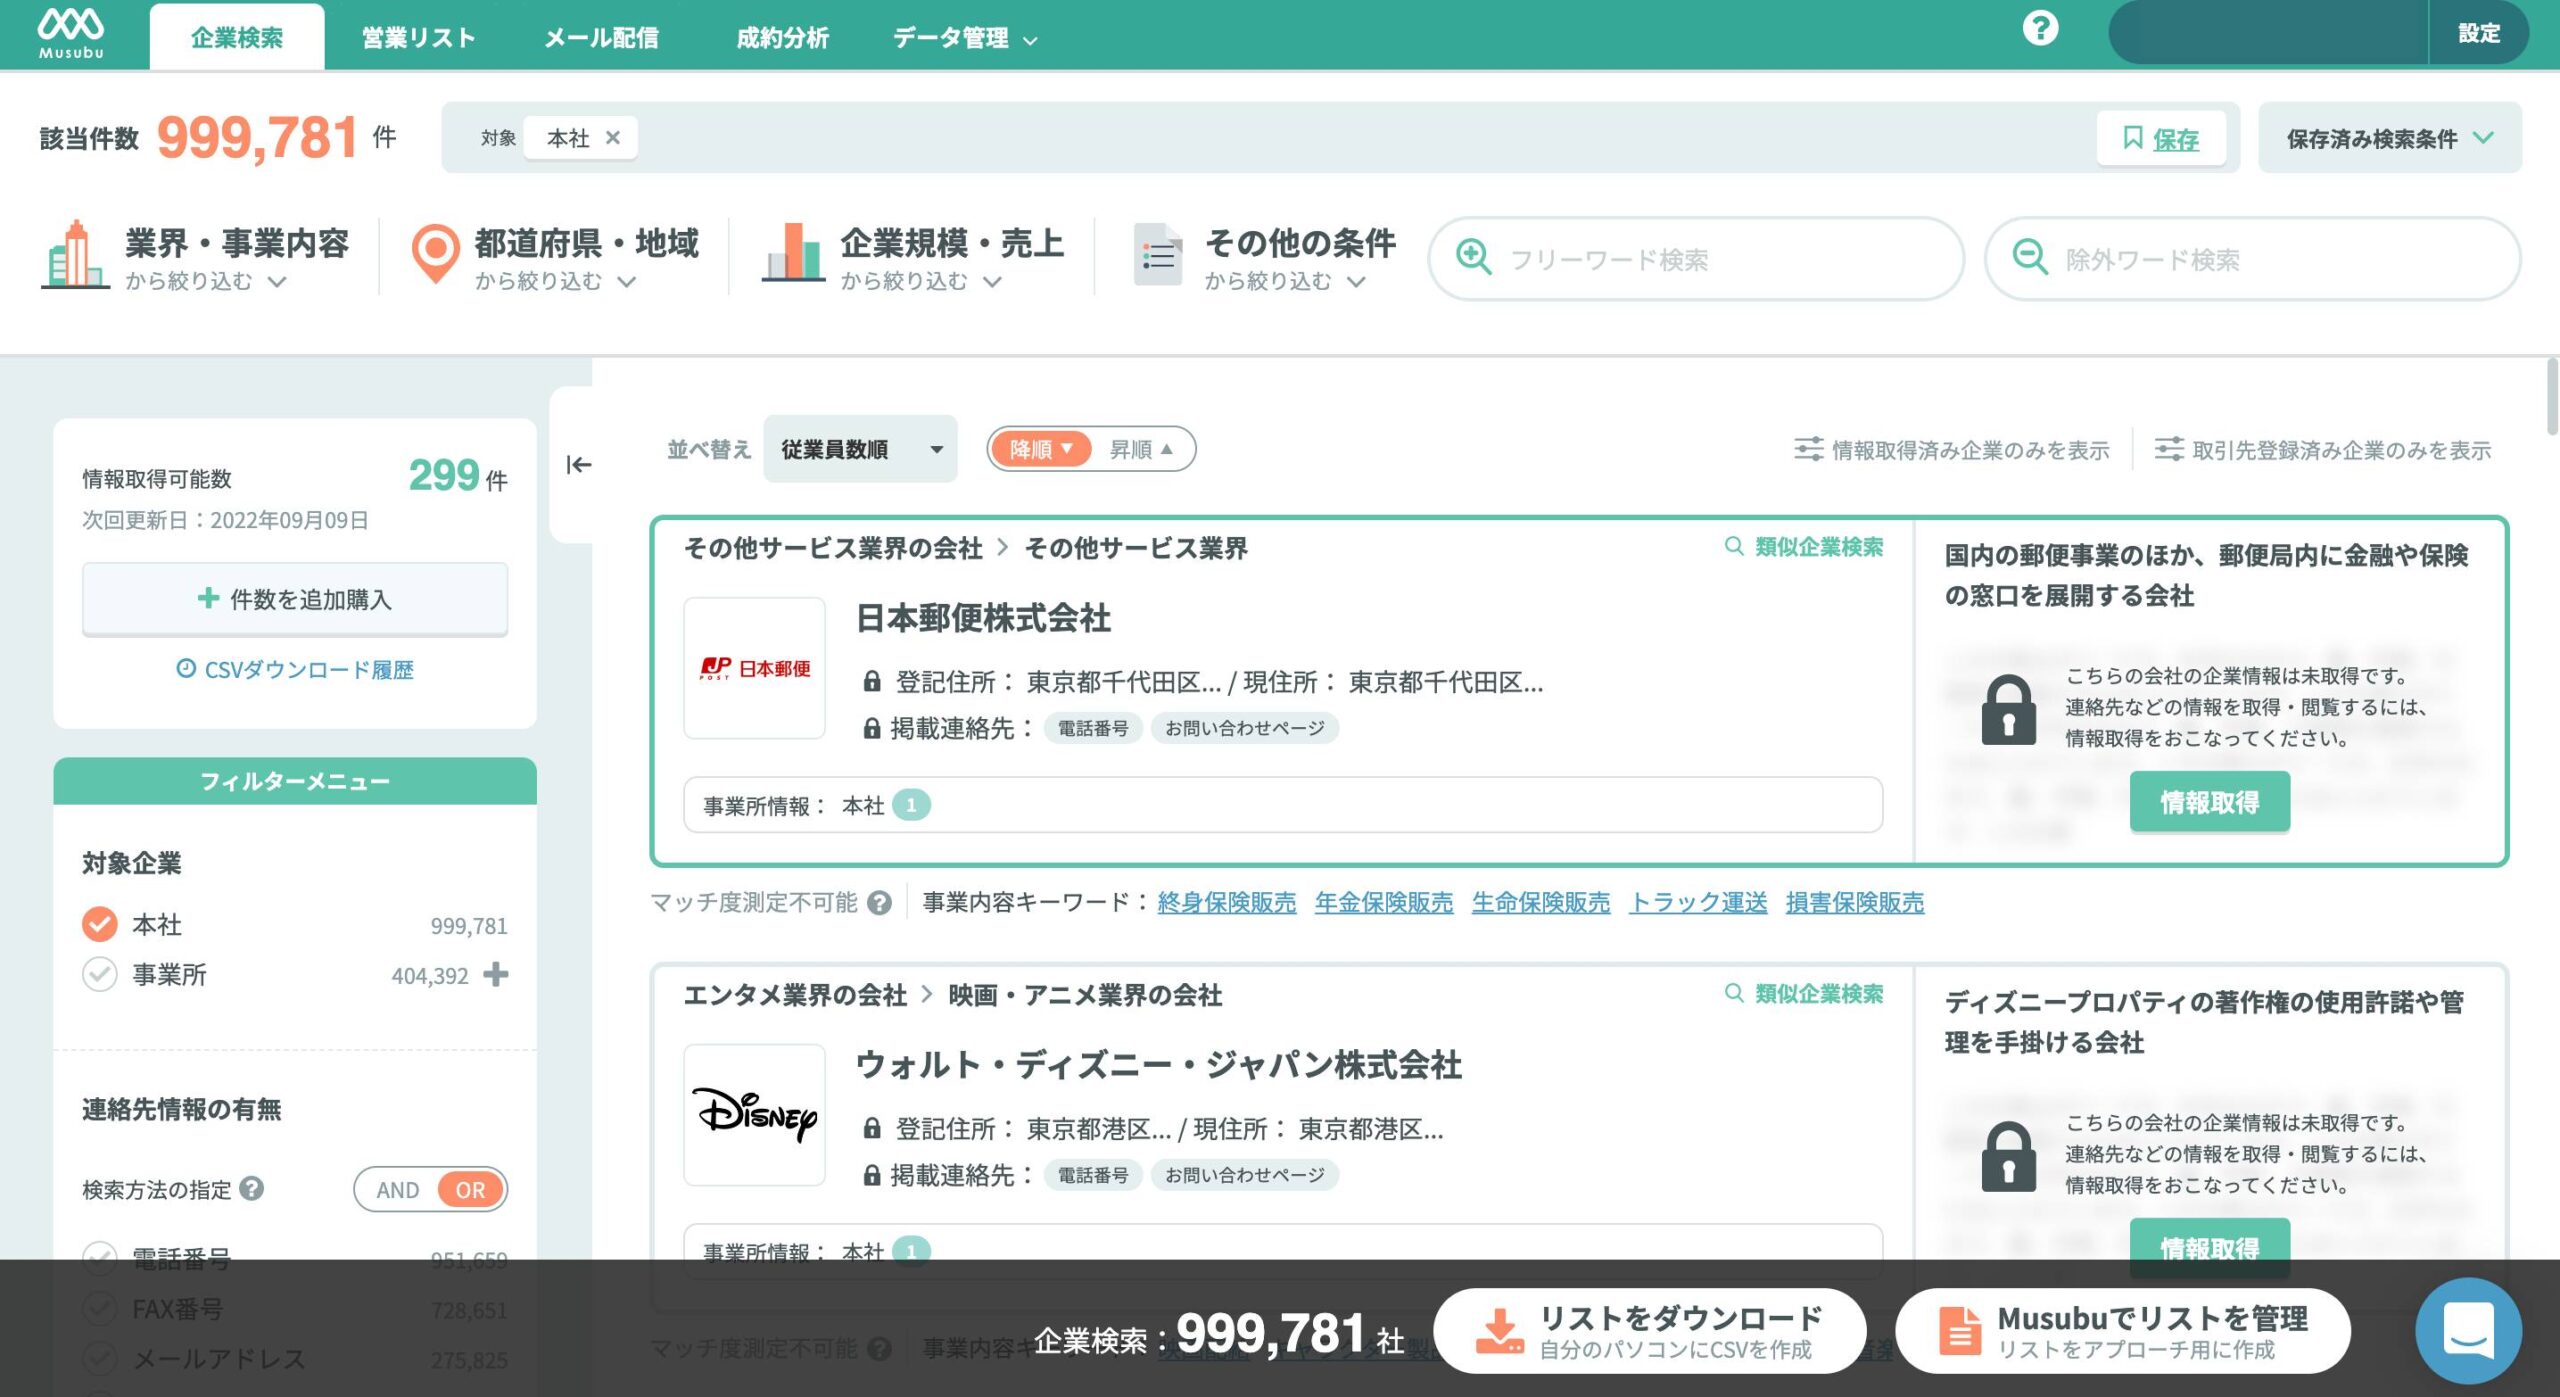Check the 事業所 target checkbox
This screenshot has width=2560, height=1397.
point(100,974)
